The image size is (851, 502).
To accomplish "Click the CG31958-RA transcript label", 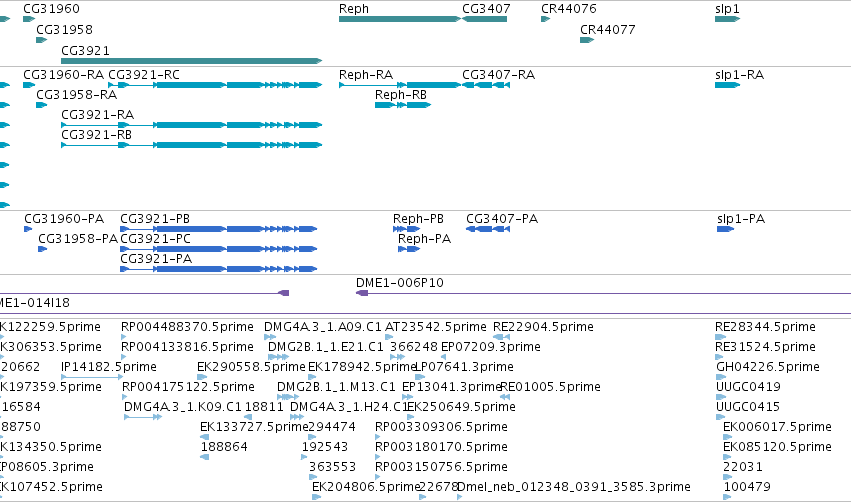I will click(x=77, y=94).
